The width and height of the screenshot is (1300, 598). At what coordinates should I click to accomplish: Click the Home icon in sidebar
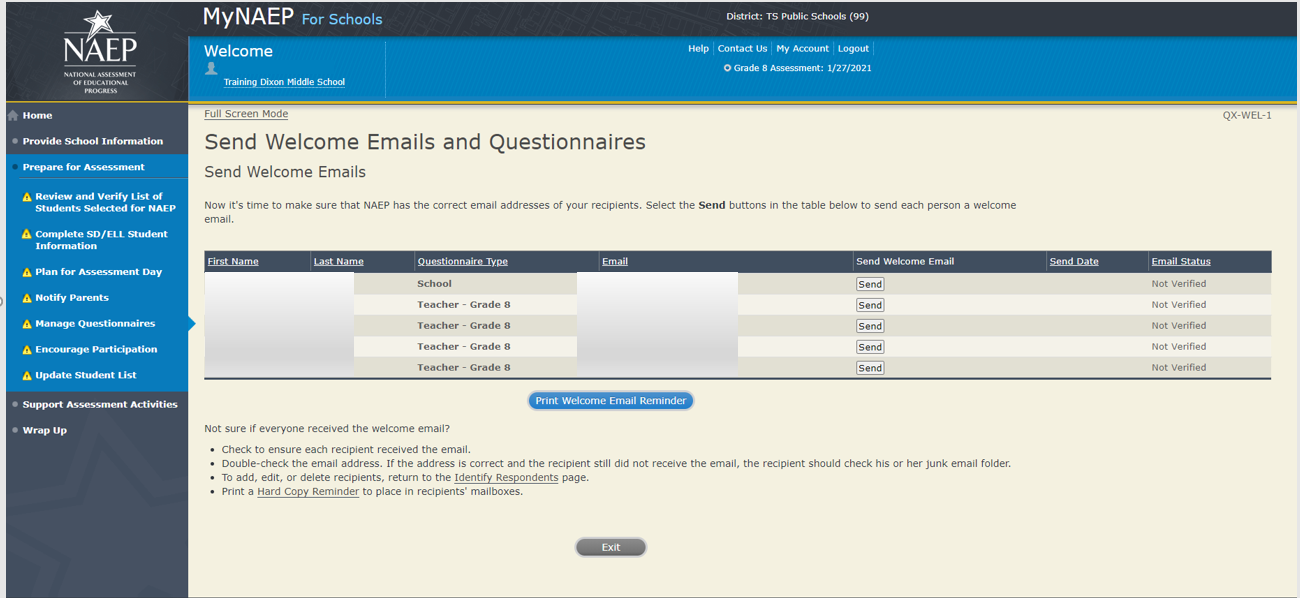pyautogui.click(x=13, y=116)
